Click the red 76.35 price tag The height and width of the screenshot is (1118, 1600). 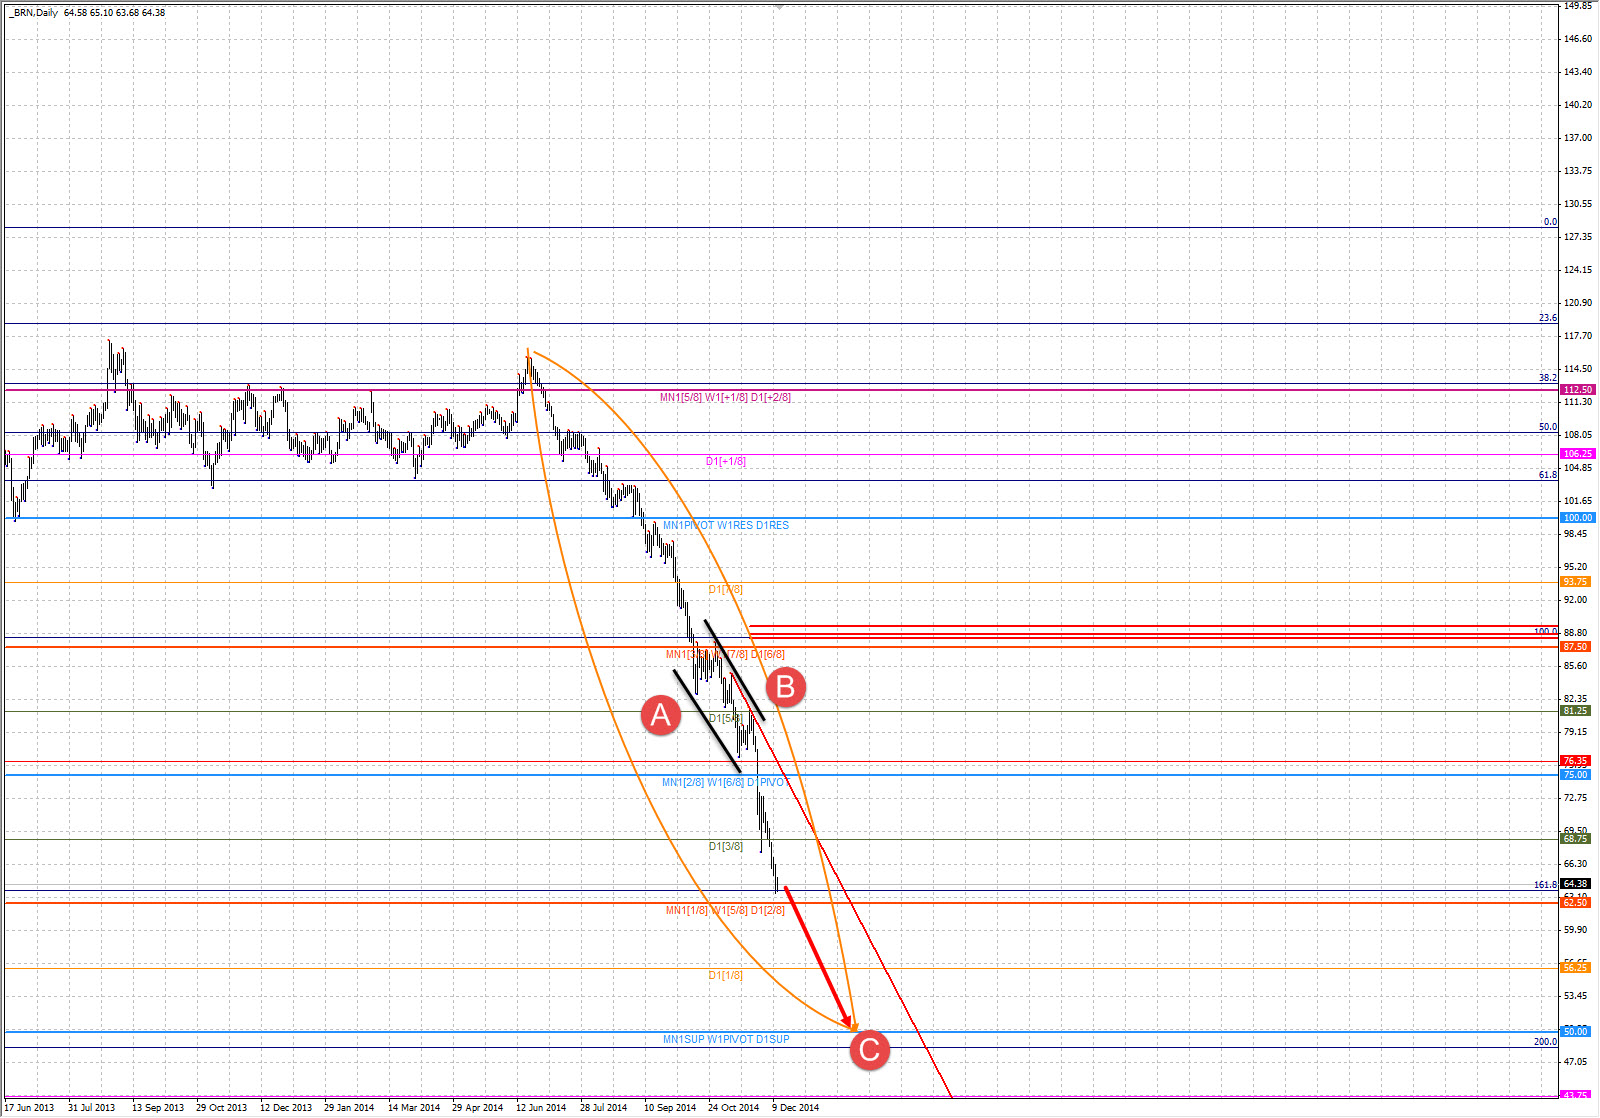[1576, 761]
